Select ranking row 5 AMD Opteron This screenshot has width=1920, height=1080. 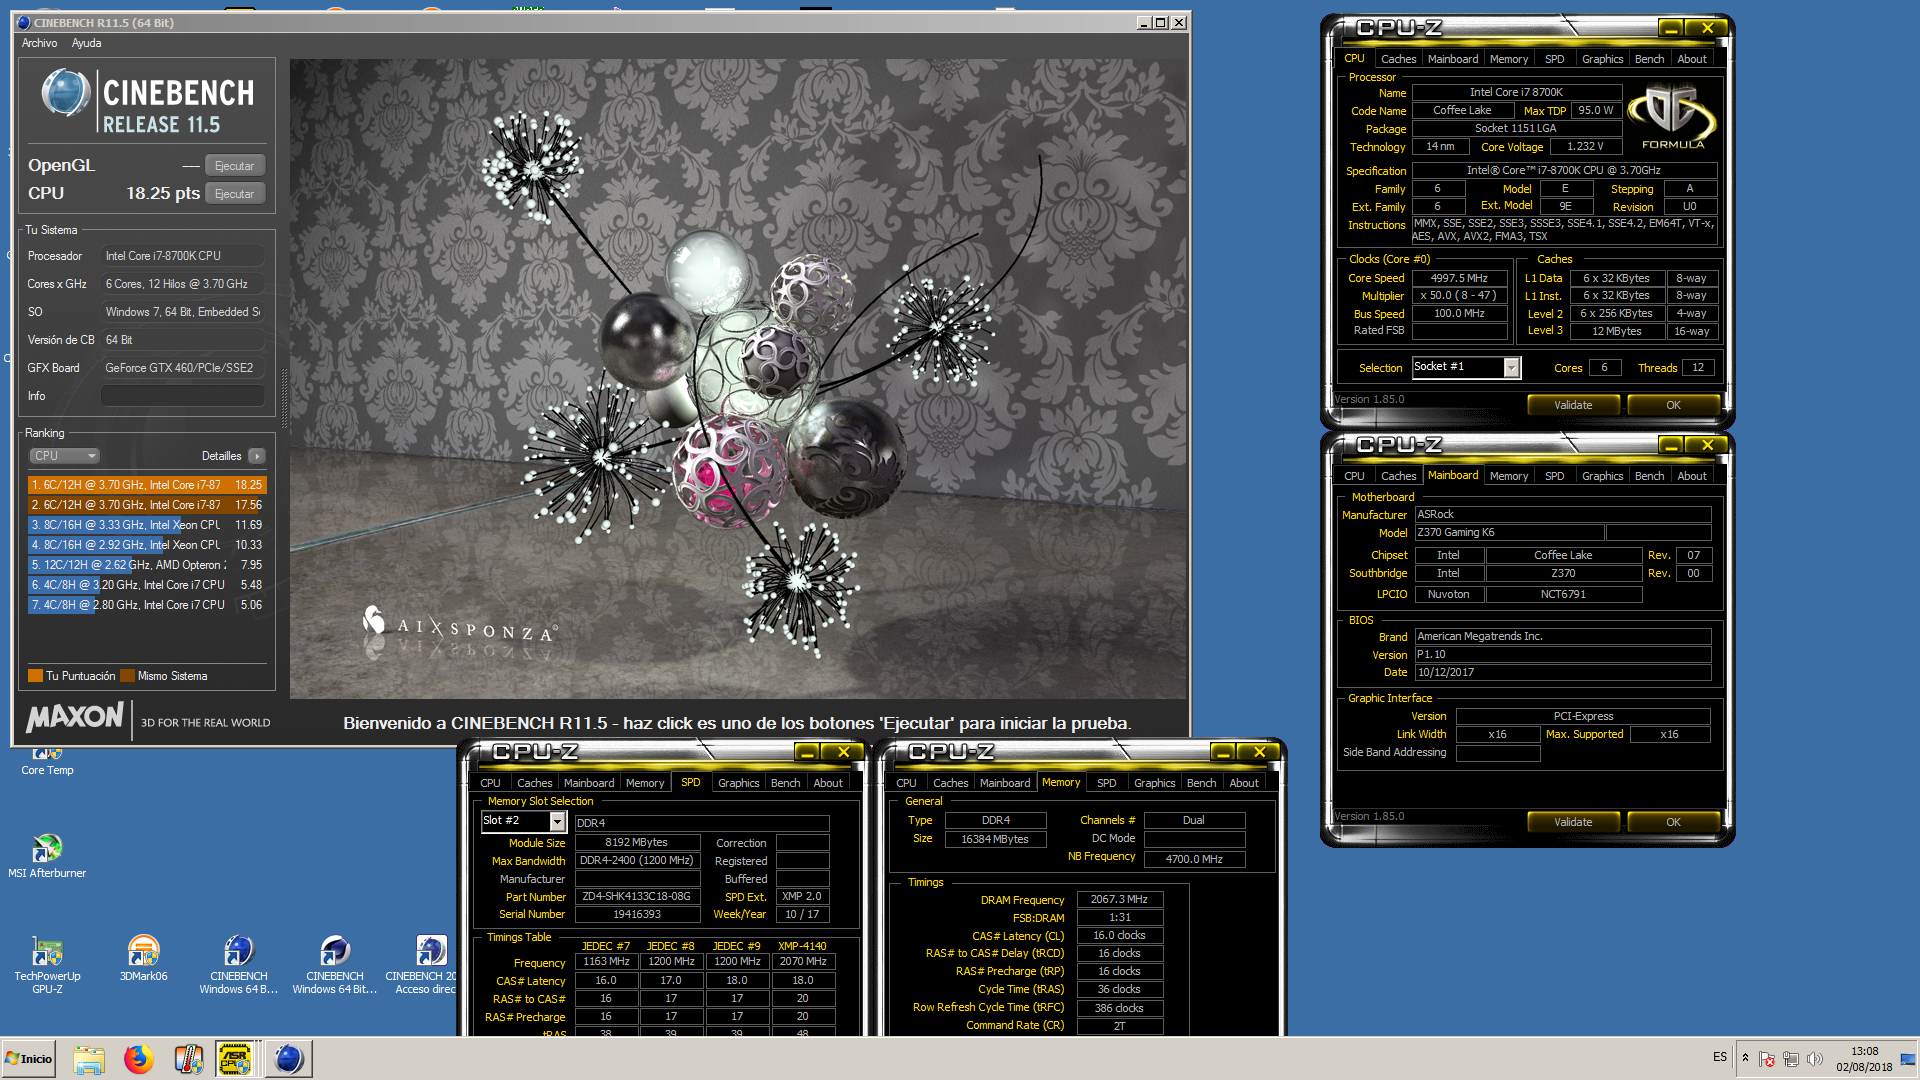(147, 565)
